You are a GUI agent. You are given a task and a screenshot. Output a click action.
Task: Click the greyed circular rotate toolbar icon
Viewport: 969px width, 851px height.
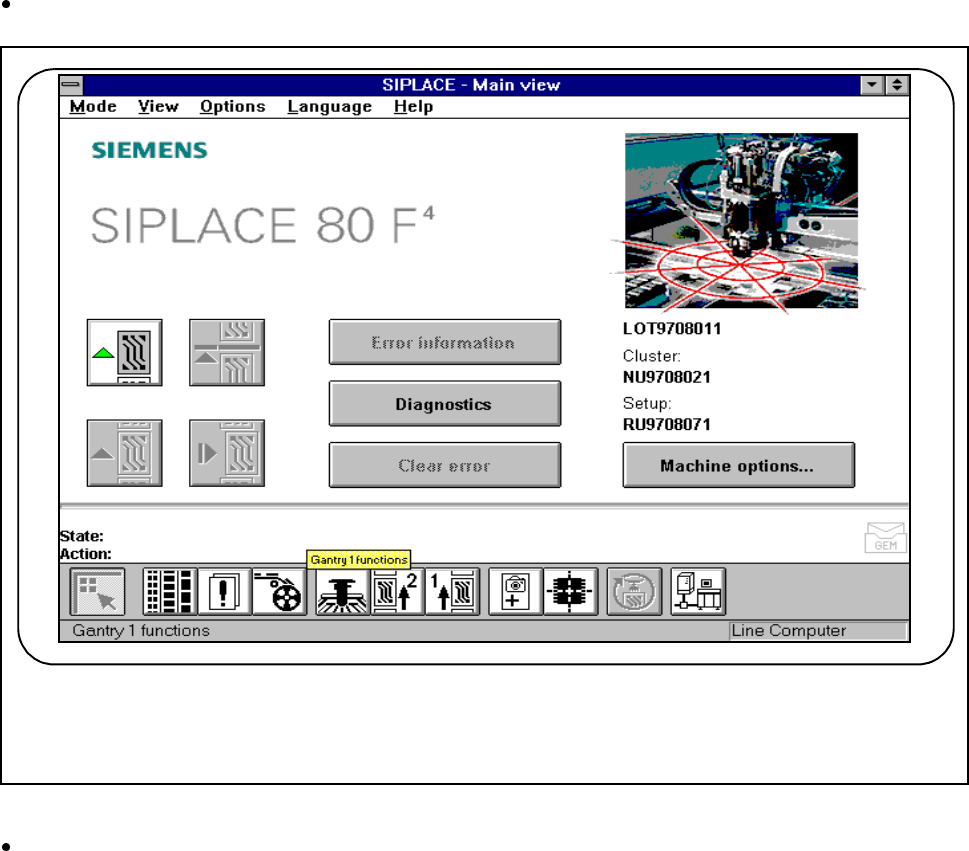click(x=634, y=592)
